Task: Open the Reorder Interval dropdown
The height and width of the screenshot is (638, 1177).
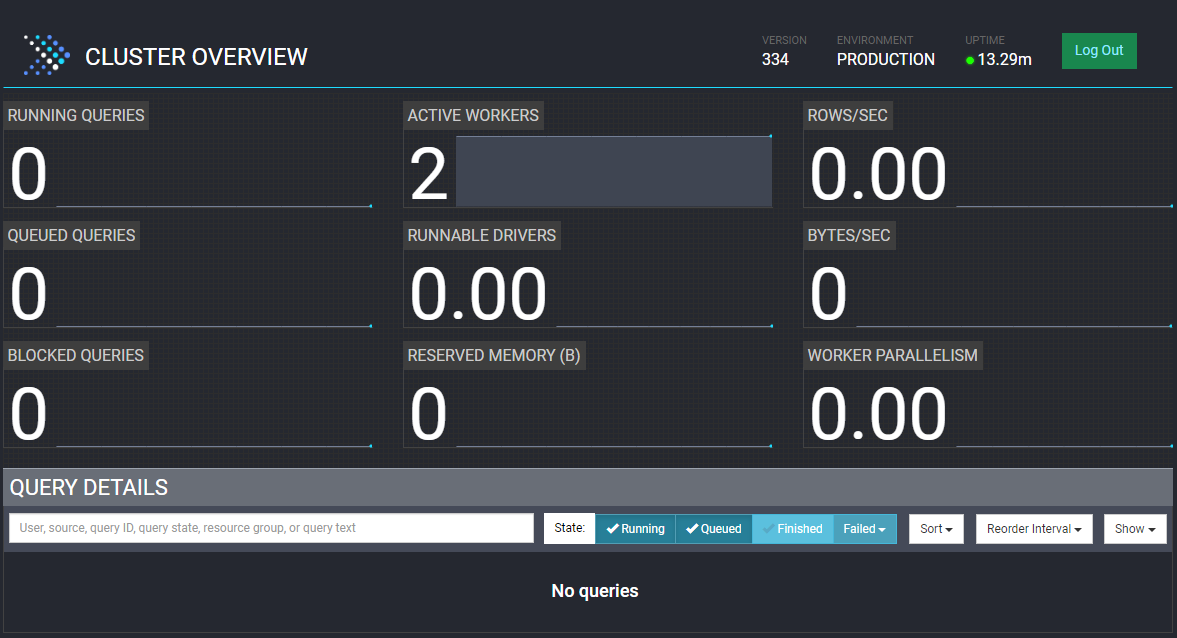Action: (1033, 528)
